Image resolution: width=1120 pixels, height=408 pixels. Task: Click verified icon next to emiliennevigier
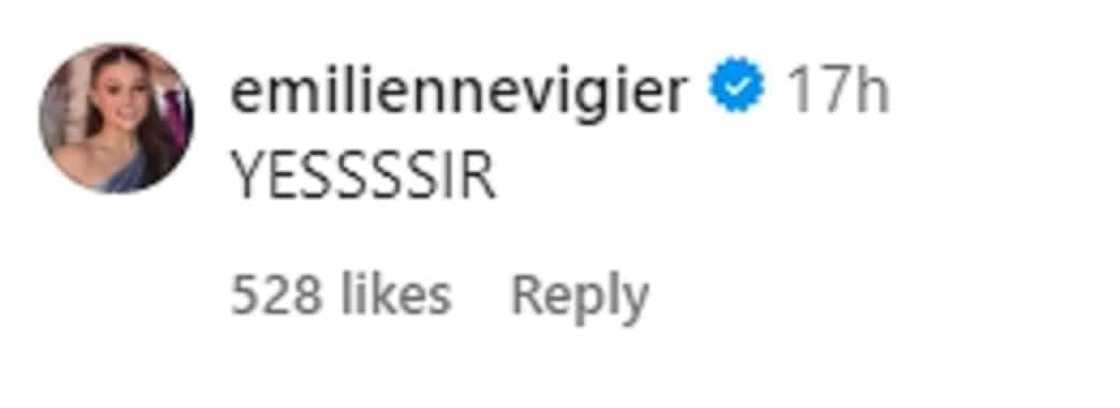pos(736,85)
